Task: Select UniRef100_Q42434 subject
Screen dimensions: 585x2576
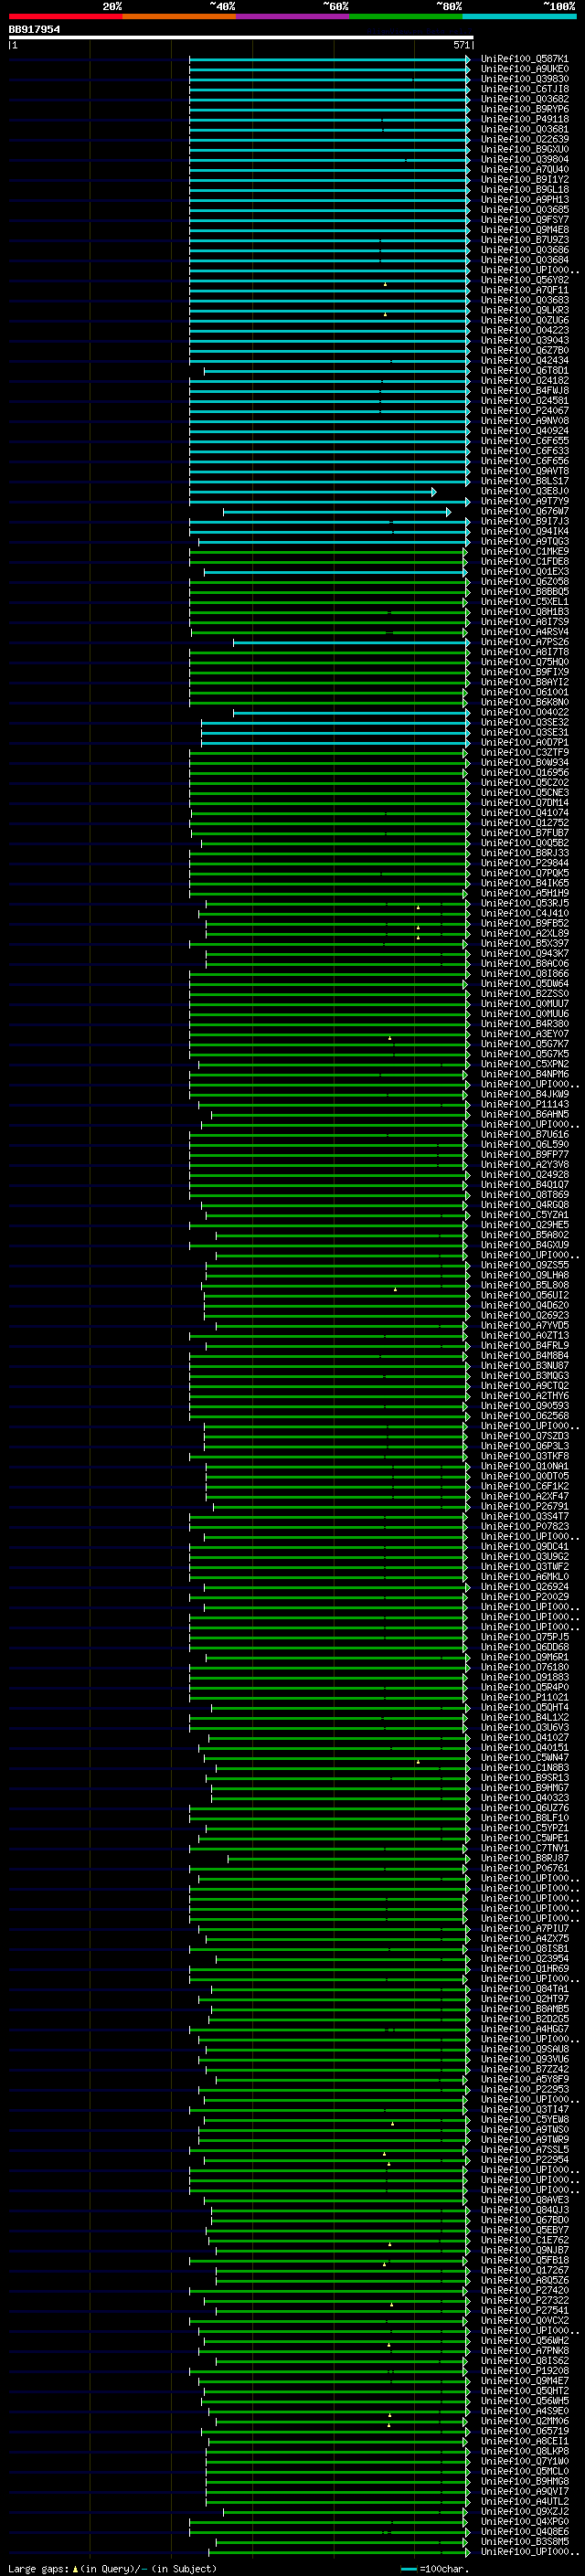Action: coord(524,361)
